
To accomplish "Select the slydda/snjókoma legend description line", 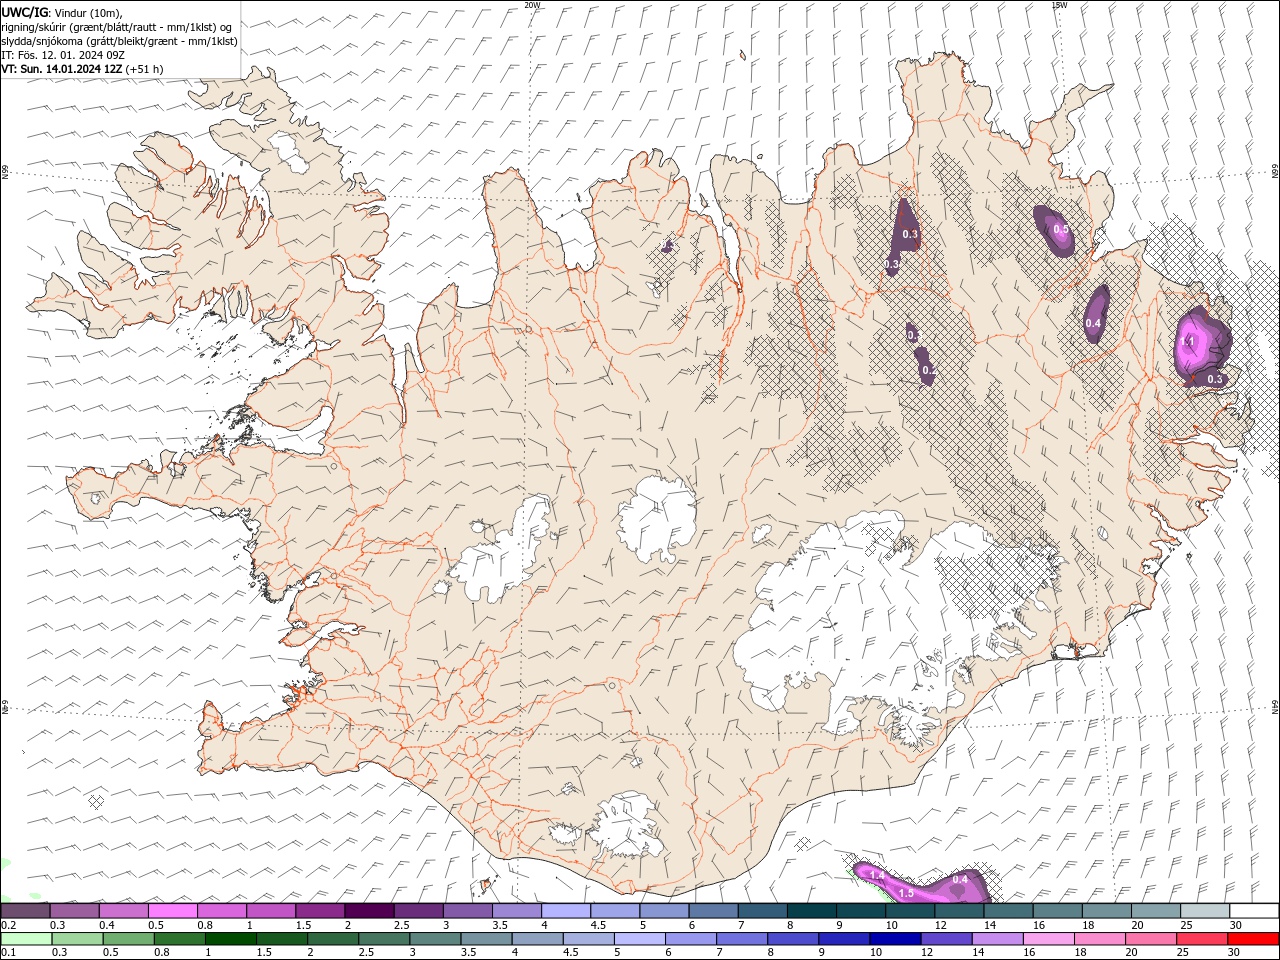I will (120, 41).
